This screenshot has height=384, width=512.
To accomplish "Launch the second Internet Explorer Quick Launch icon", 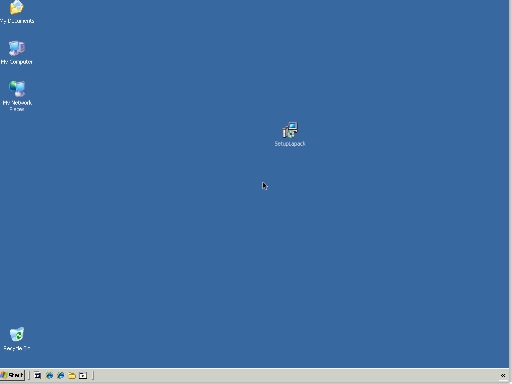I will pos(61,376).
